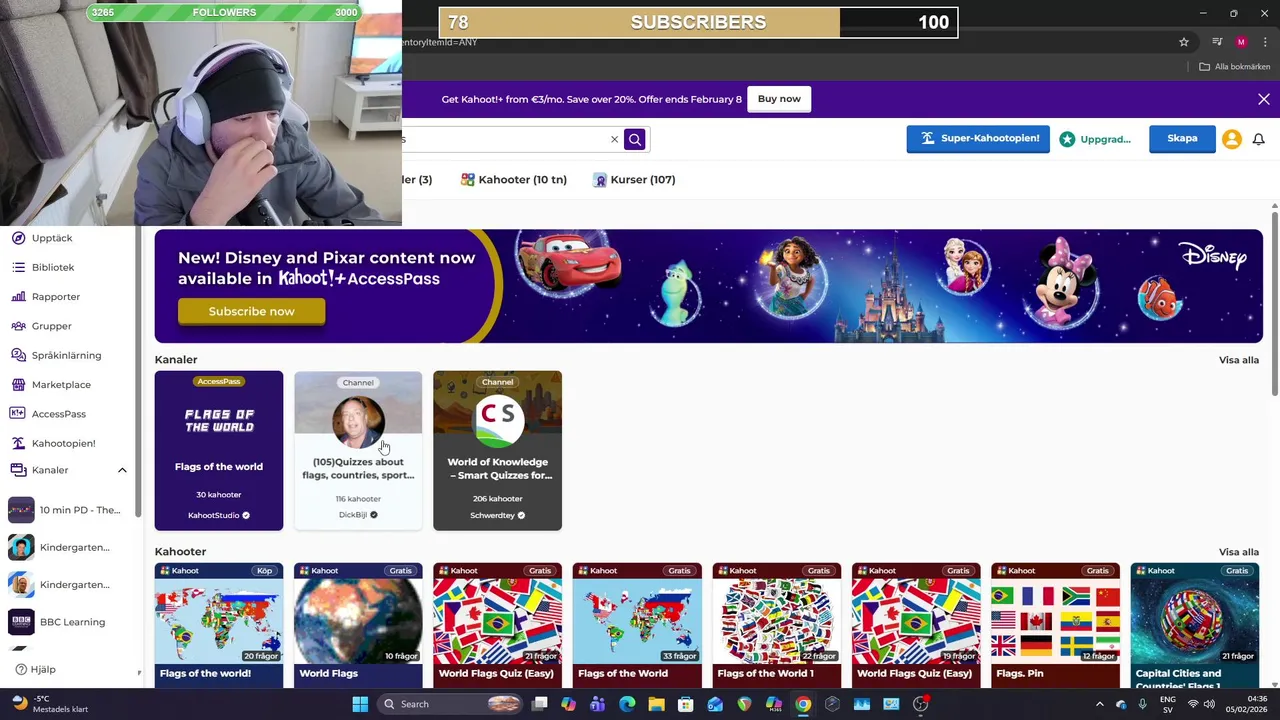Open AccessPass sidebar entry

pyautogui.click(x=58, y=414)
